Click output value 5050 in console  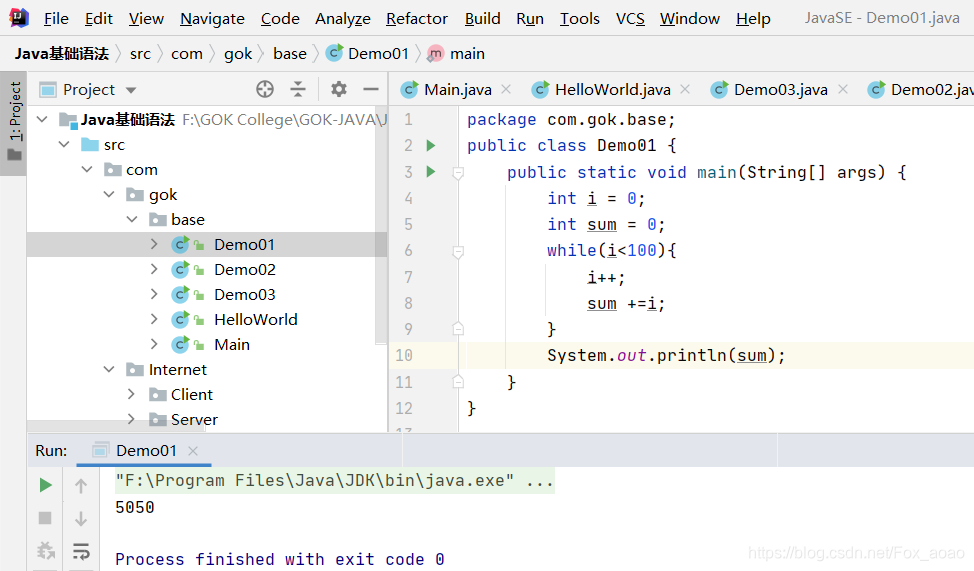point(135,507)
